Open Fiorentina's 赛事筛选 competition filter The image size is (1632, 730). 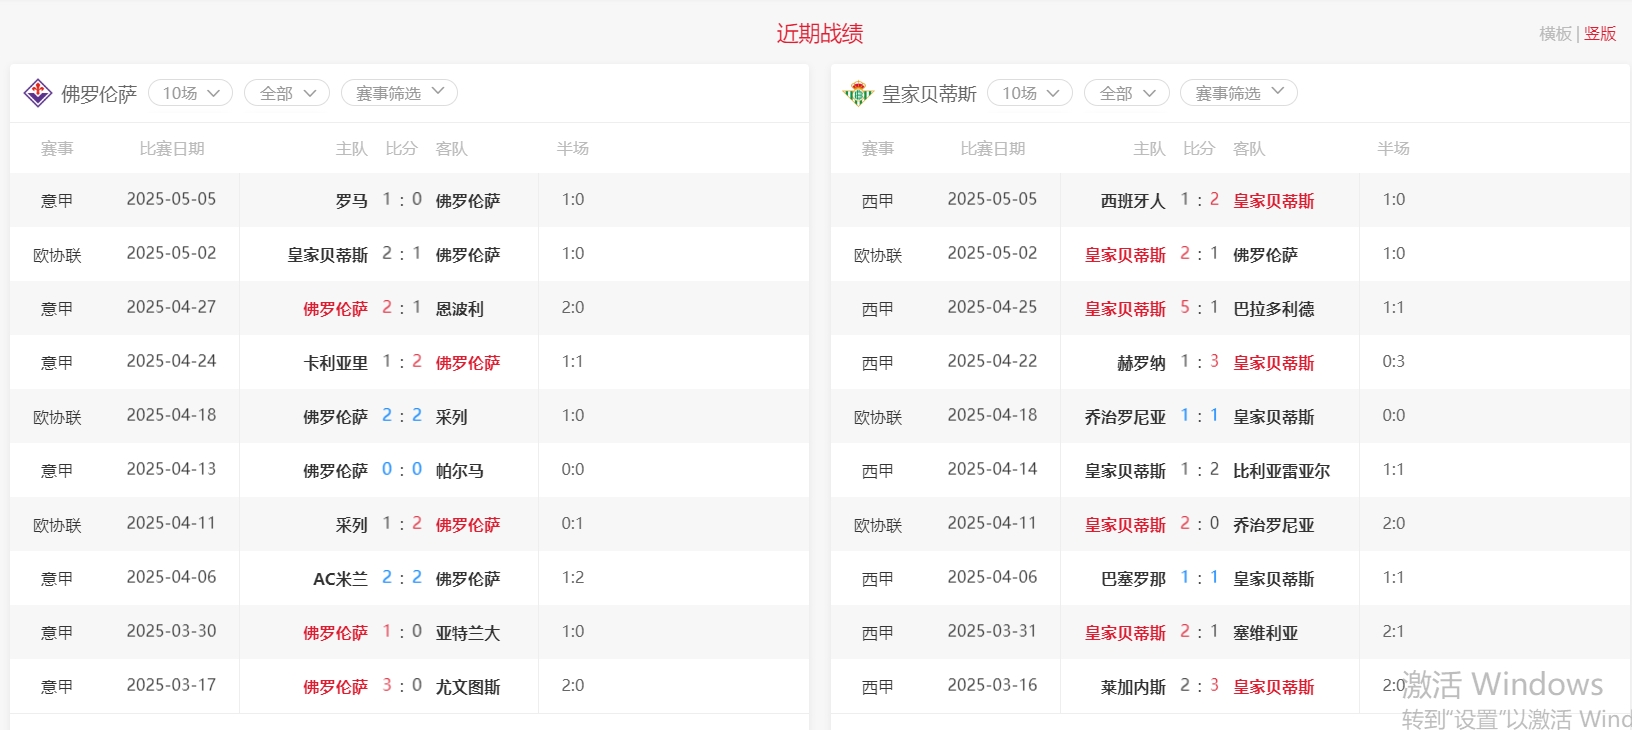(x=399, y=93)
